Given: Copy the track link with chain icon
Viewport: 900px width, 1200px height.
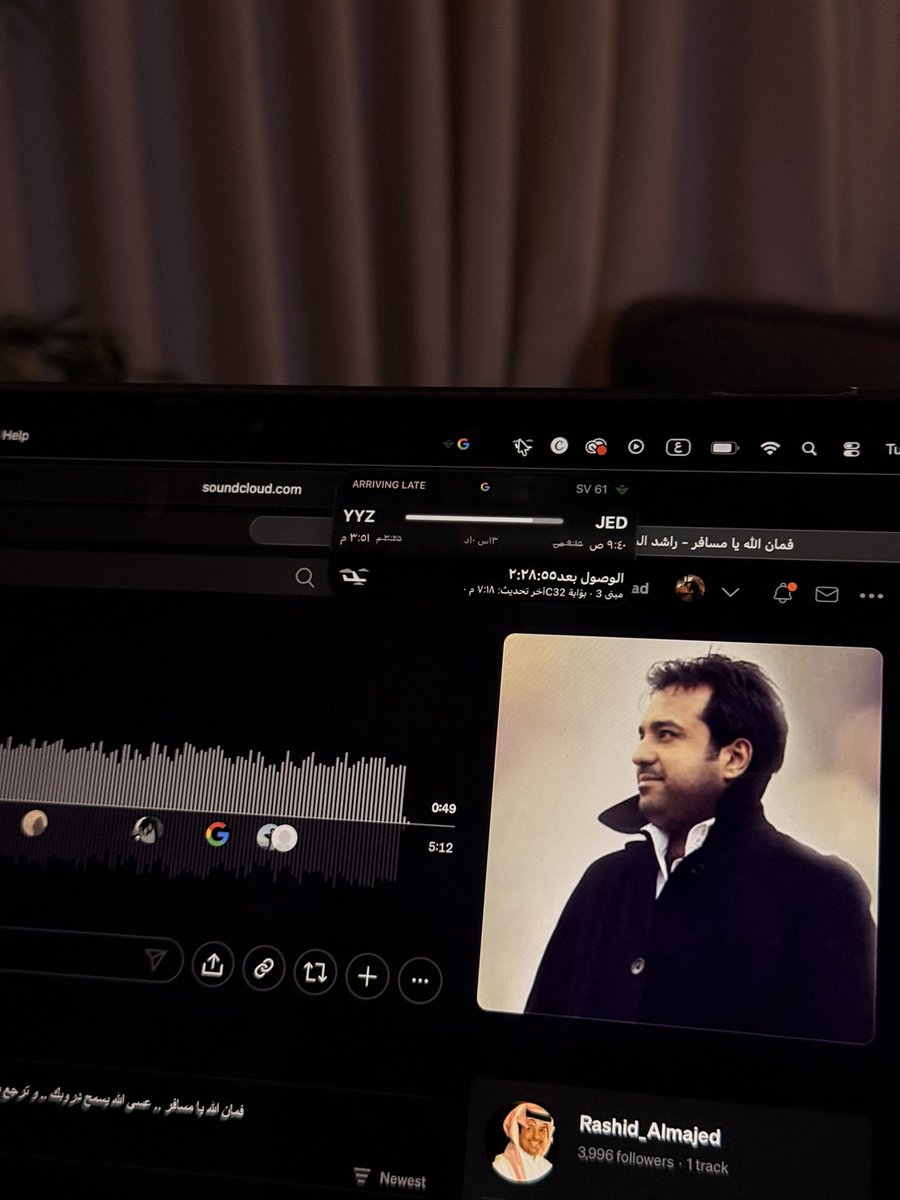Looking at the screenshot, I should pyautogui.click(x=264, y=968).
